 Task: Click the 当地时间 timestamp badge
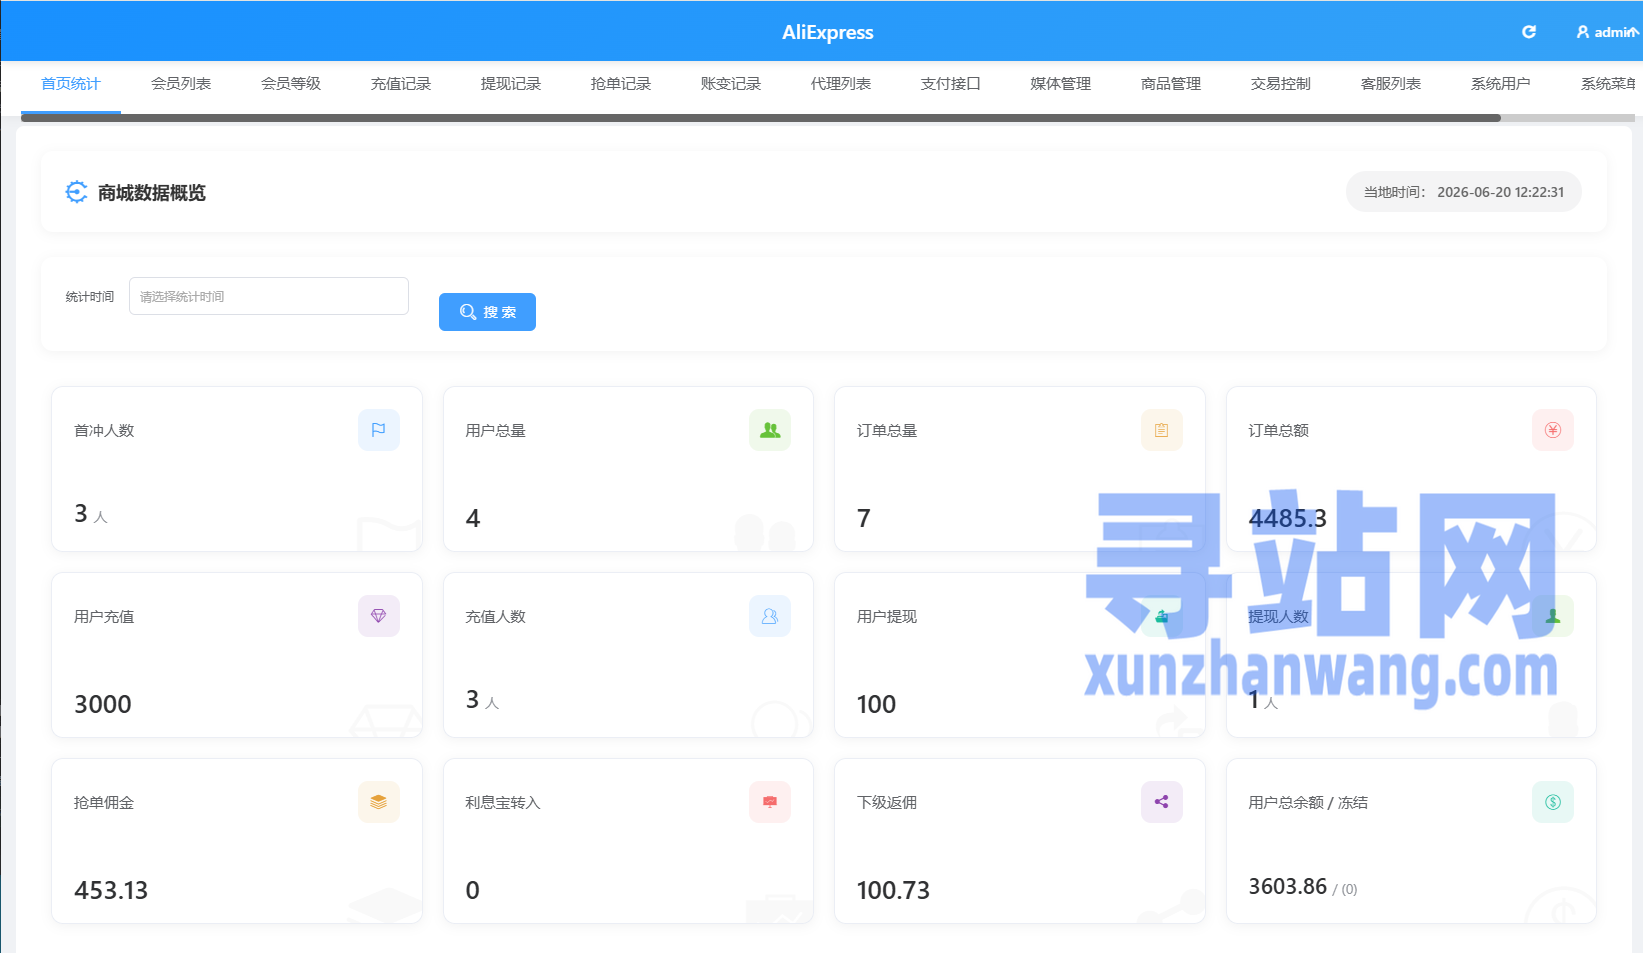1464,192
